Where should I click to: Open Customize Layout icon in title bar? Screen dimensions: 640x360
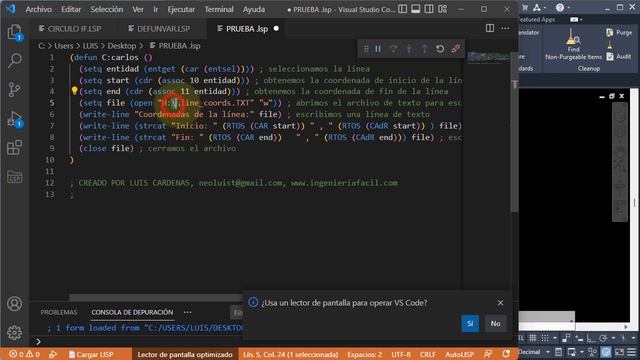click(442, 9)
